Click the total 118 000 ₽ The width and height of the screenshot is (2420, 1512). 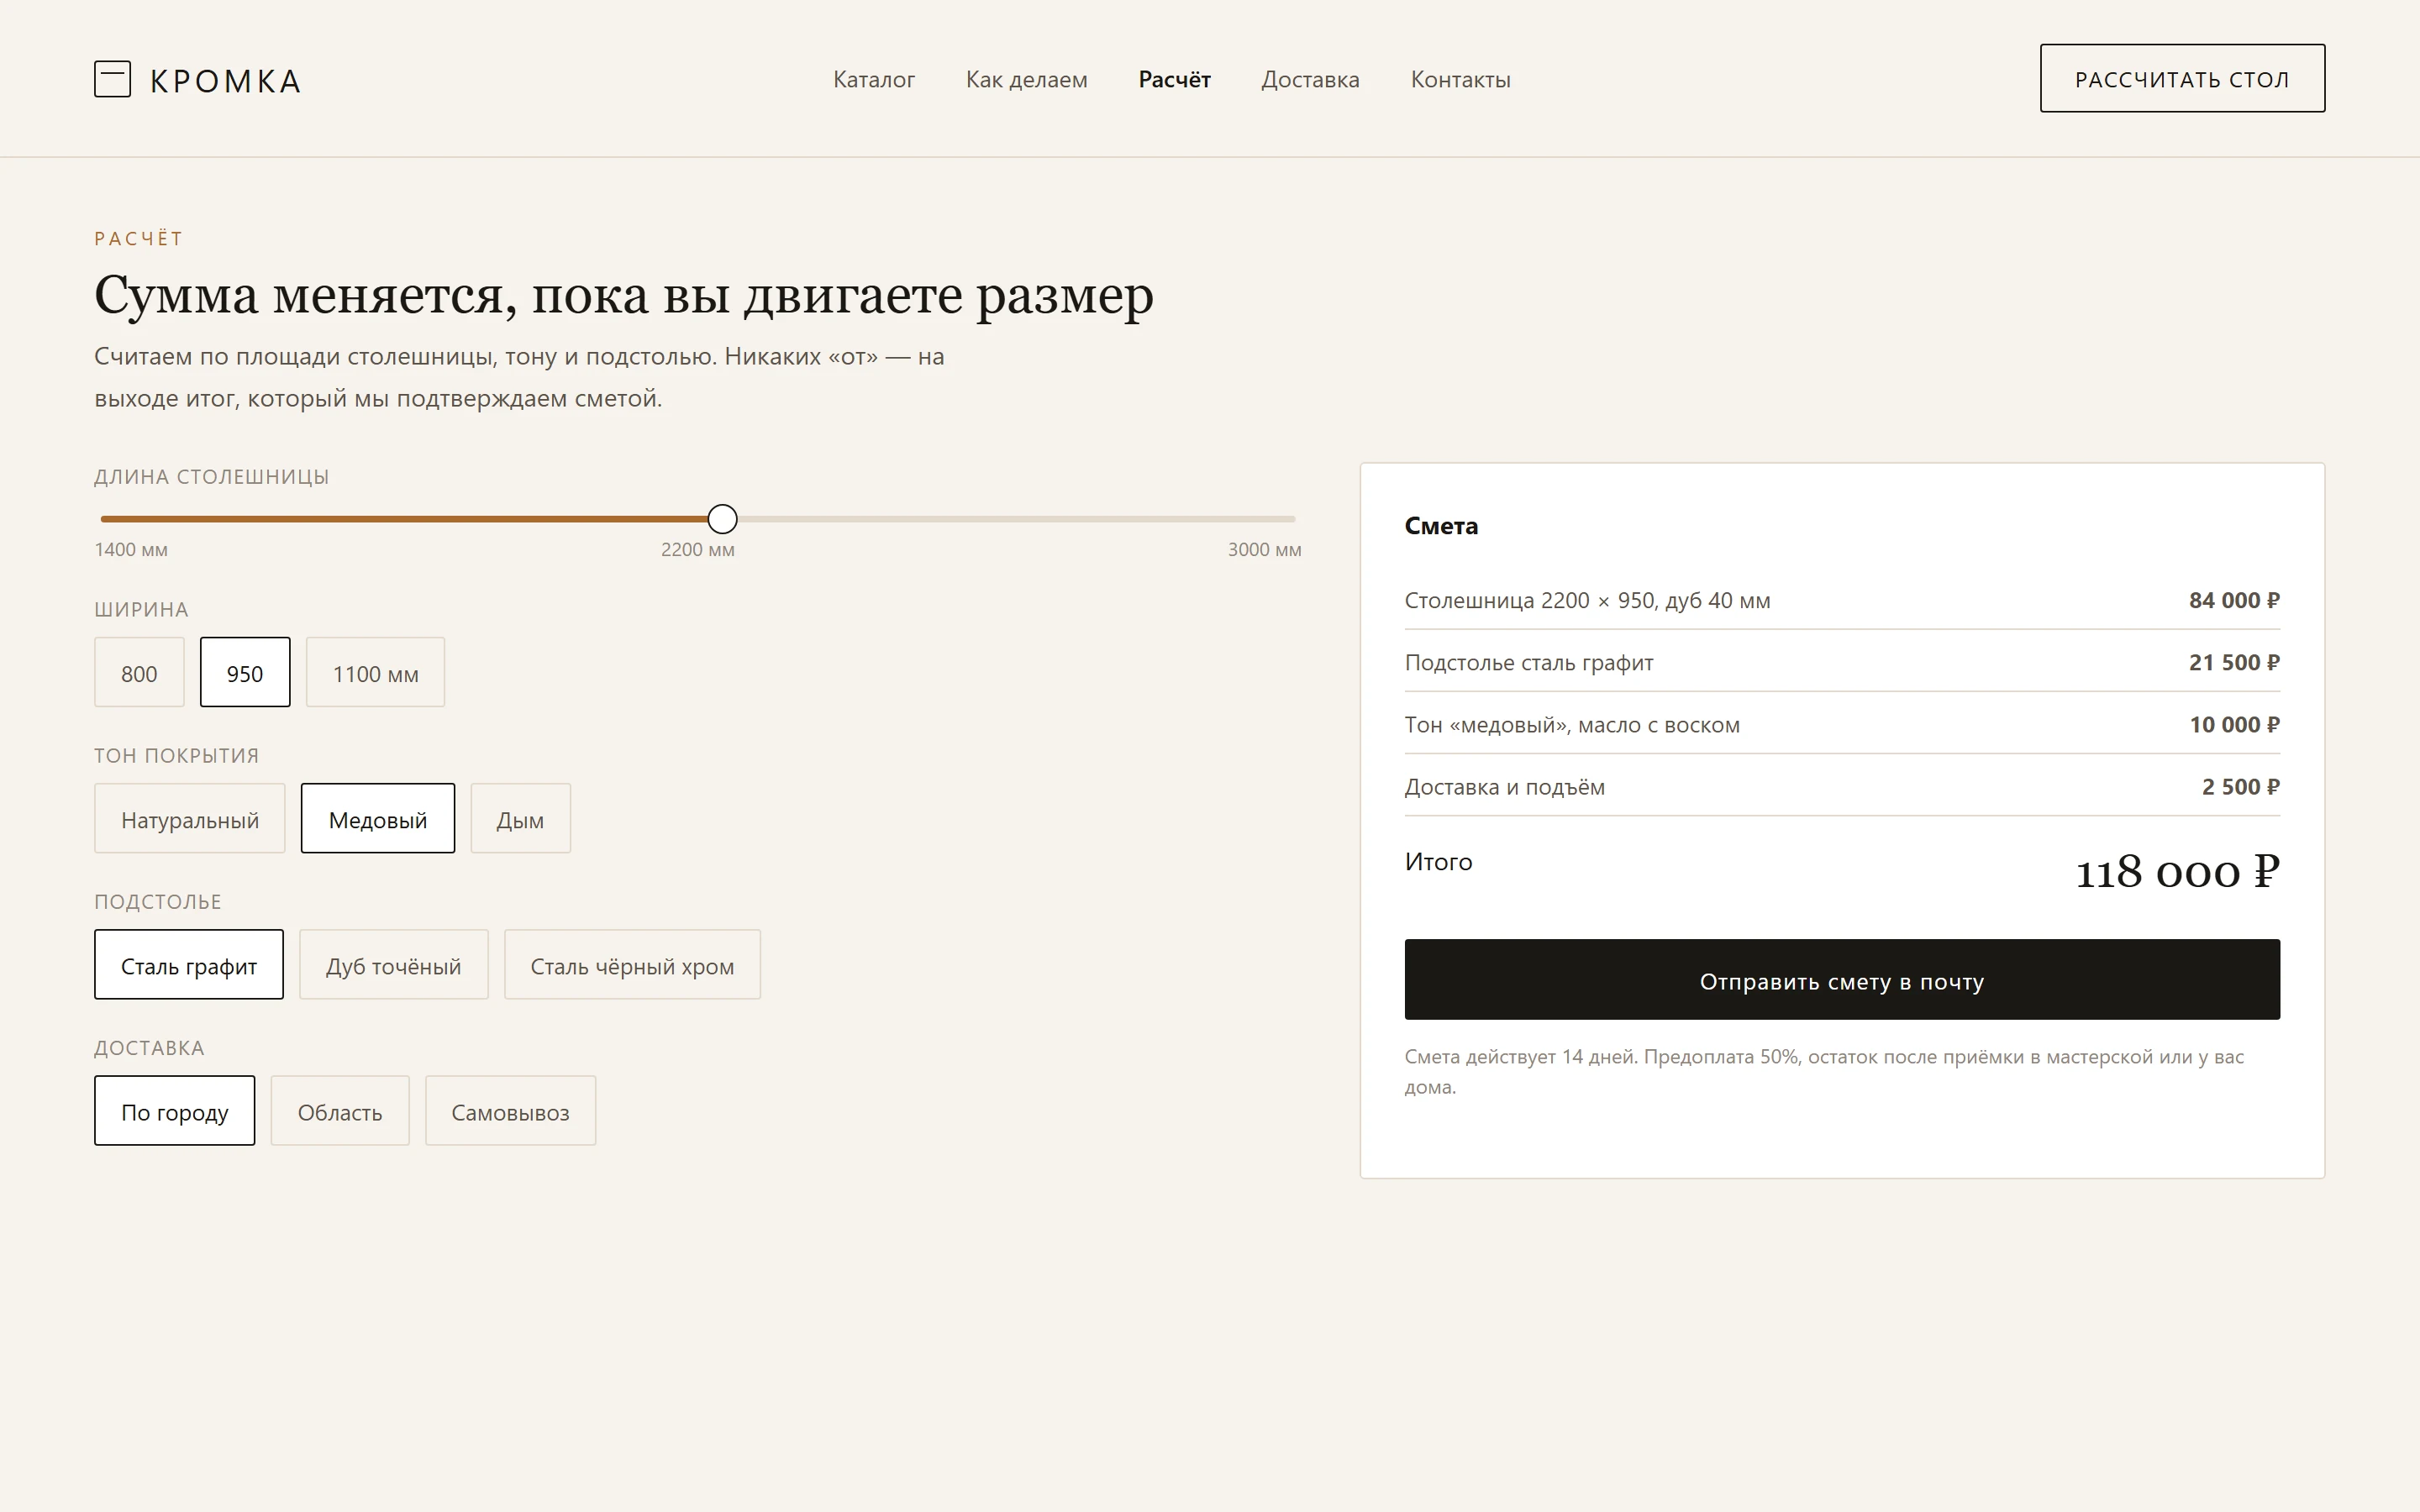(x=2177, y=872)
